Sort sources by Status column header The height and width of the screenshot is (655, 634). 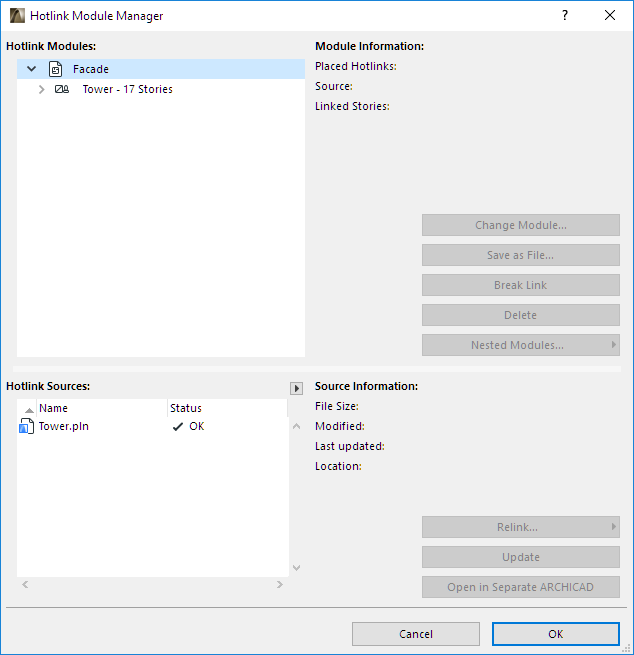pyautogui.click(x=227, y=408)
